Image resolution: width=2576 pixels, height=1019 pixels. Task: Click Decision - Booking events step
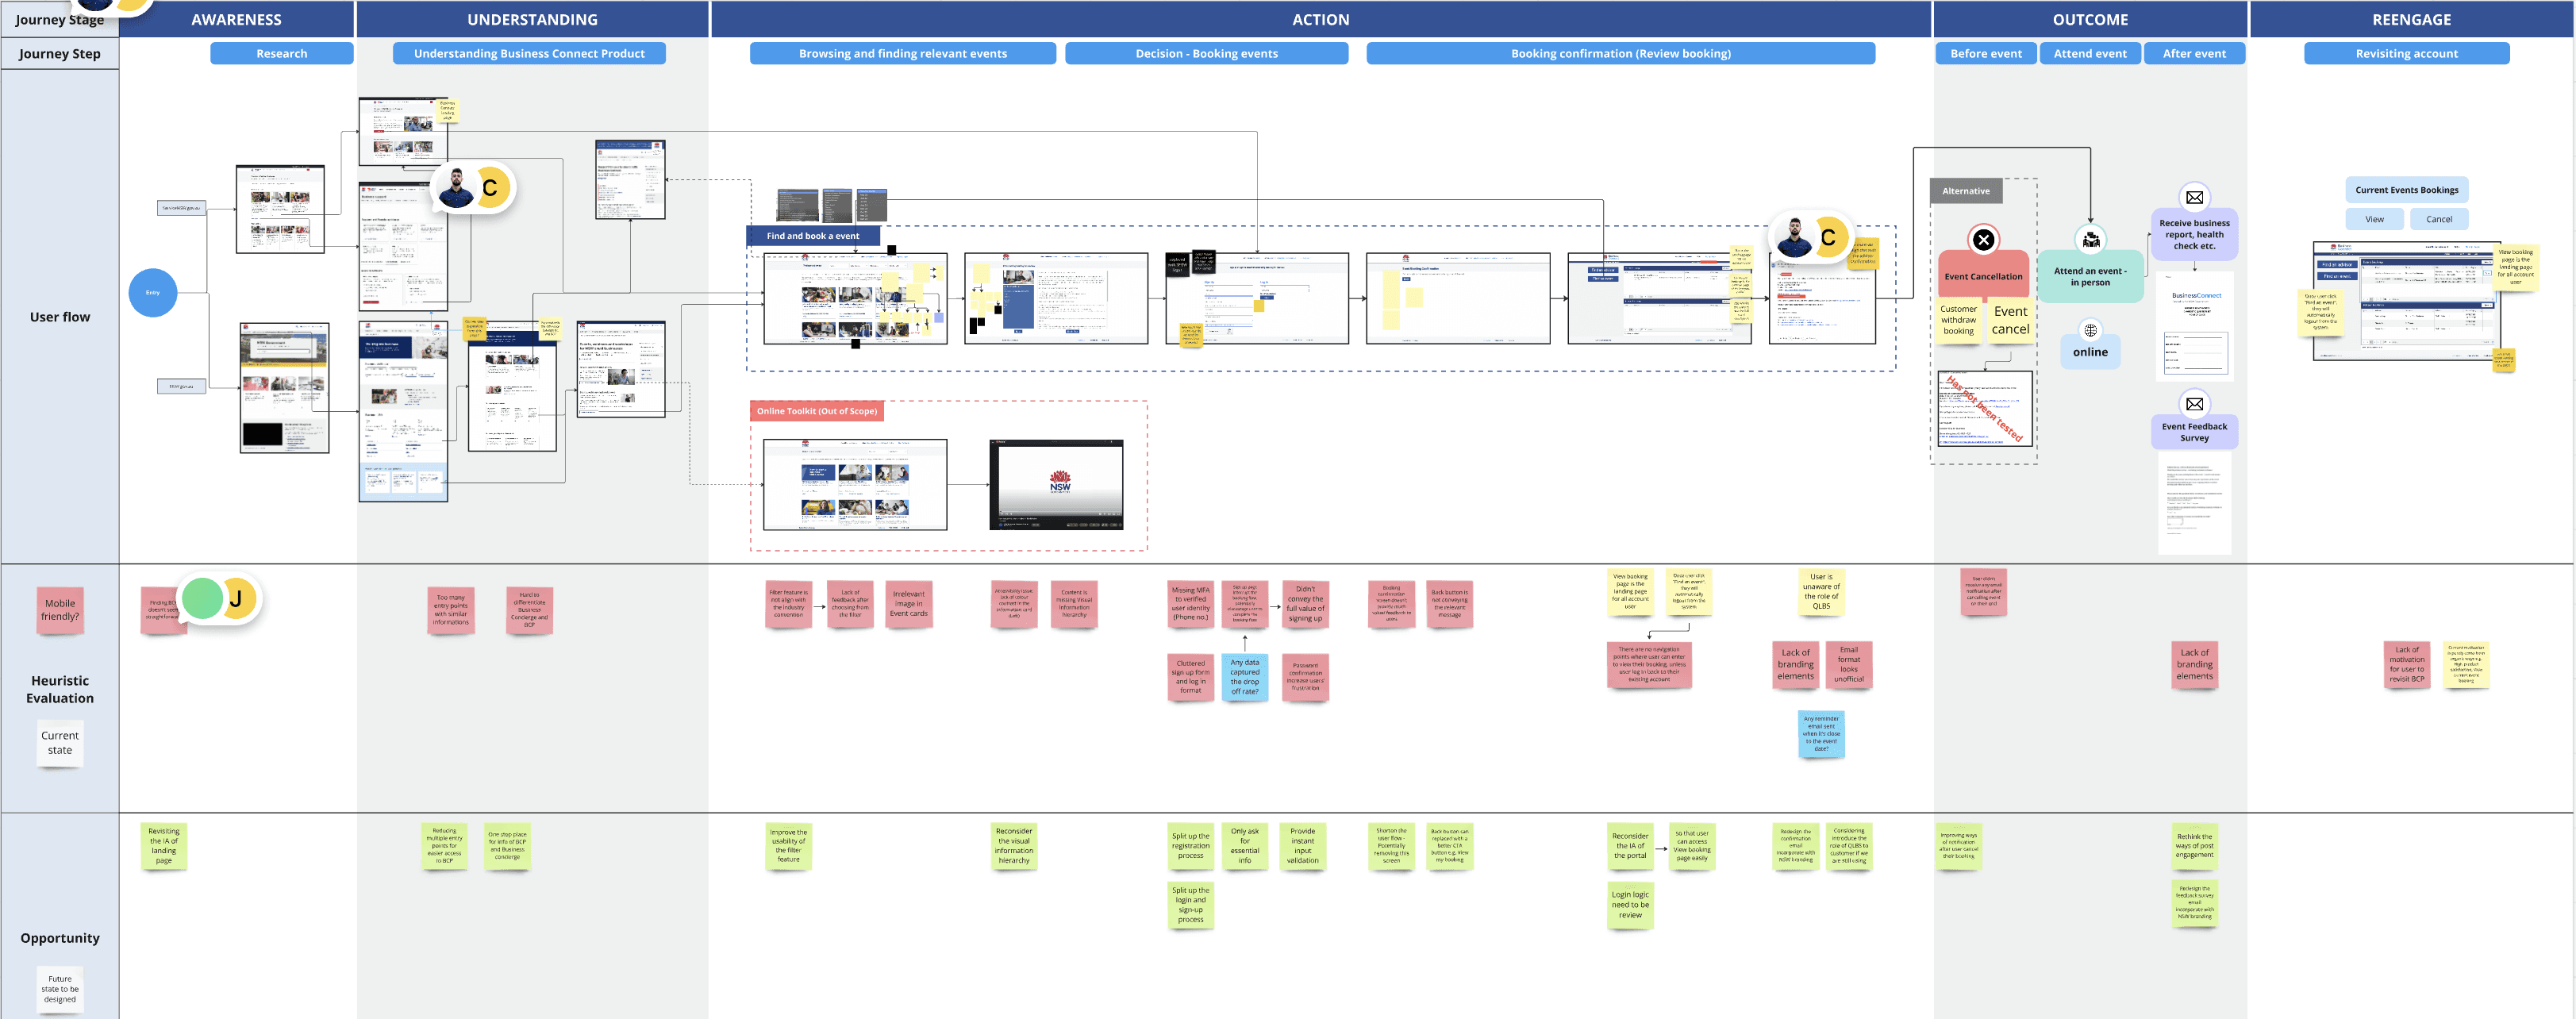1207,54
